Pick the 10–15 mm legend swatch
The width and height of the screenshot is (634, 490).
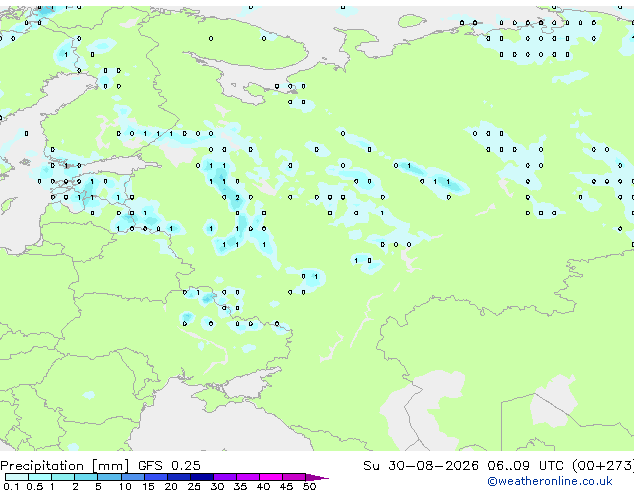132,477
